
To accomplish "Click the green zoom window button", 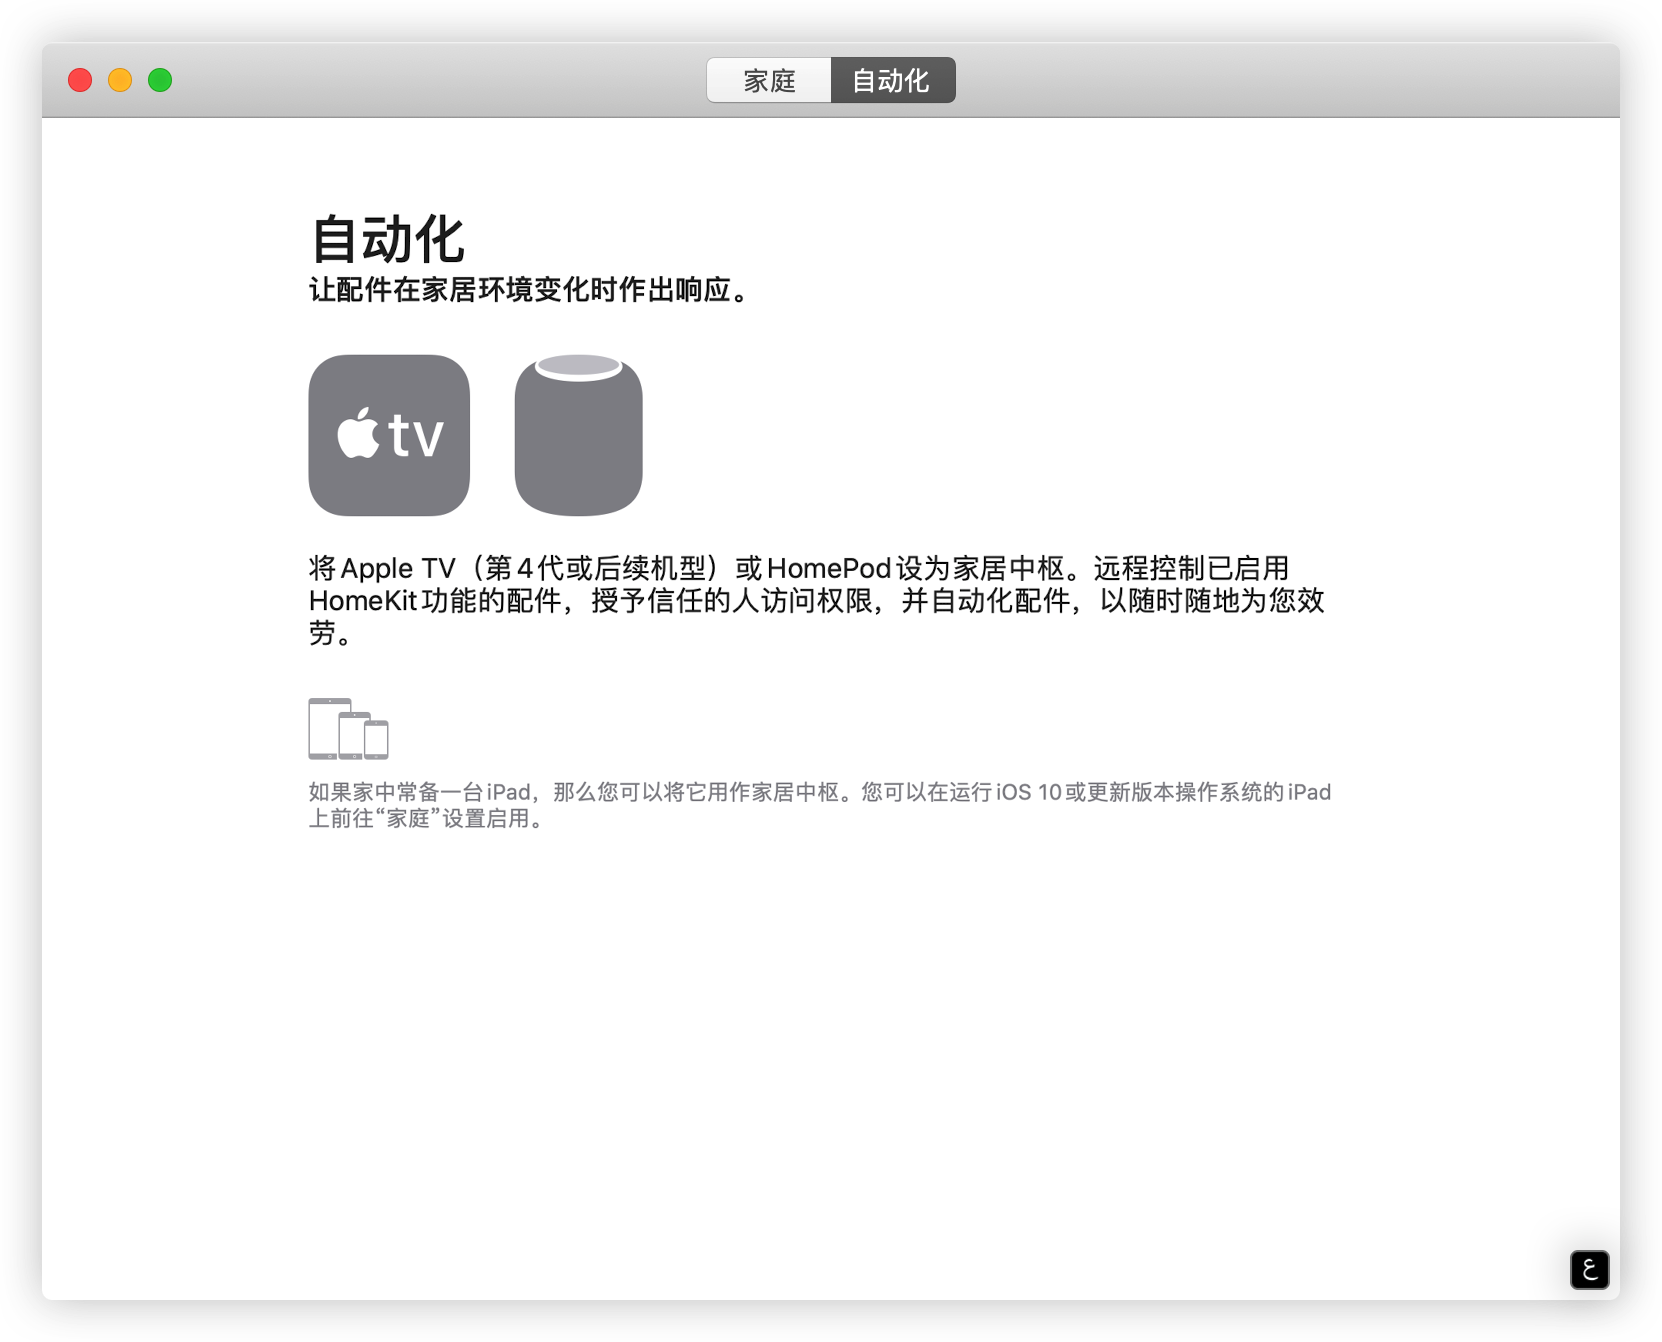I will pos(158,80).
